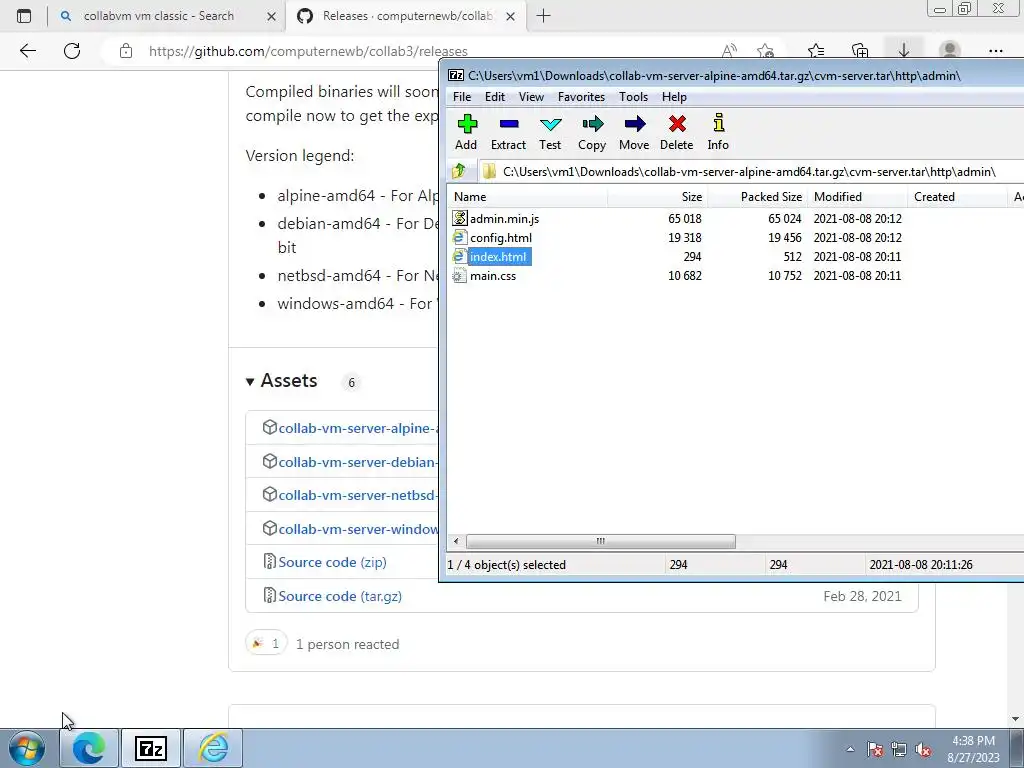Click the scroll left arrow in 7-Zip list
This screenshot has width=1024, height=768.
[x=456, y=541]
